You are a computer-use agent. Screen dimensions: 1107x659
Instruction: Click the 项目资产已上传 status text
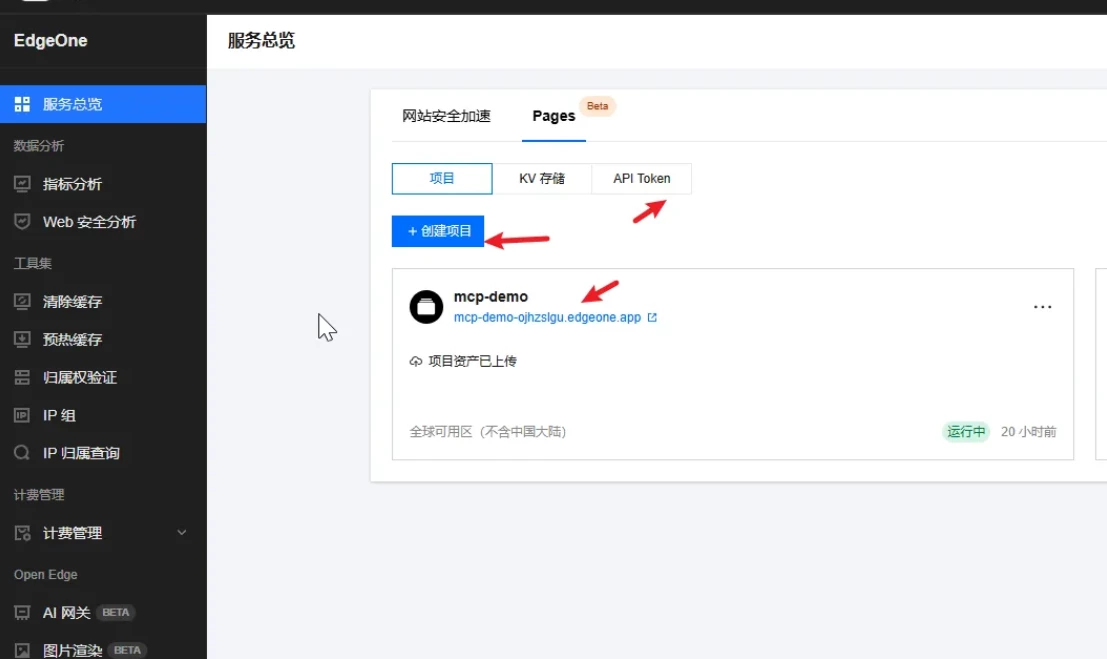click(x=472, y=362)
